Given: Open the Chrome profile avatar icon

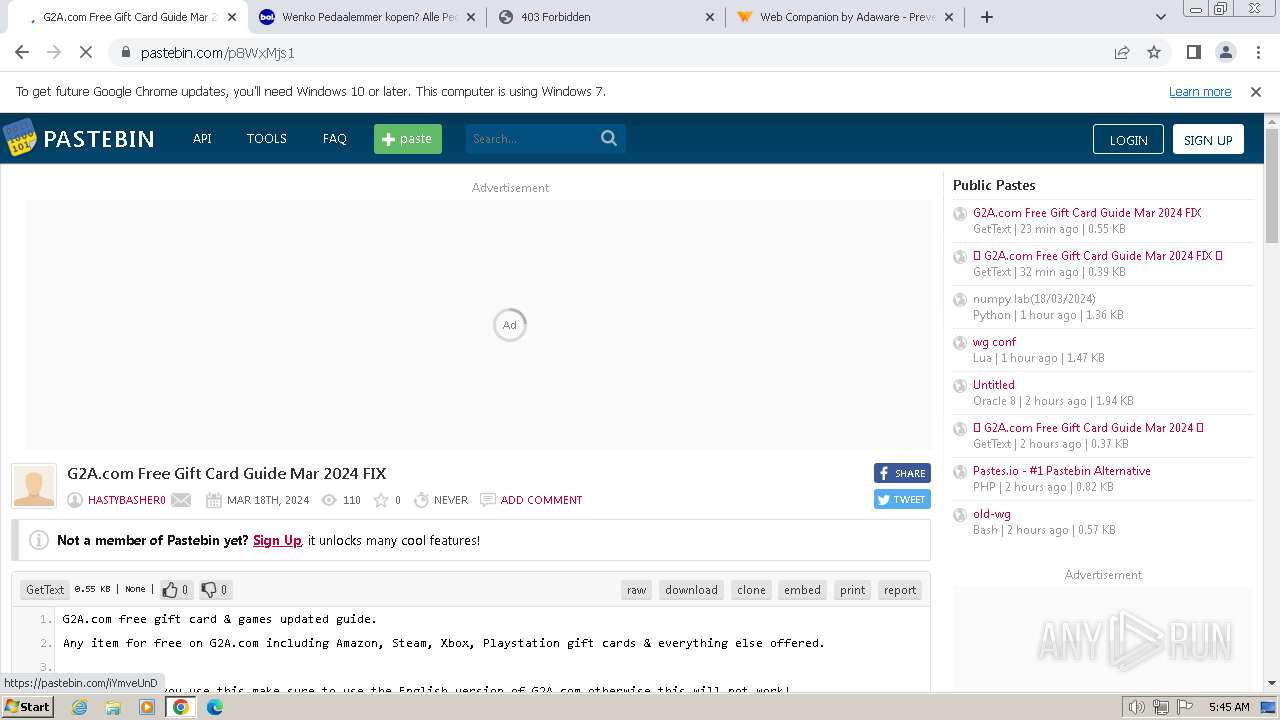Looking at the screenshot, I should pyautogui.click(x=1225, y=52).
